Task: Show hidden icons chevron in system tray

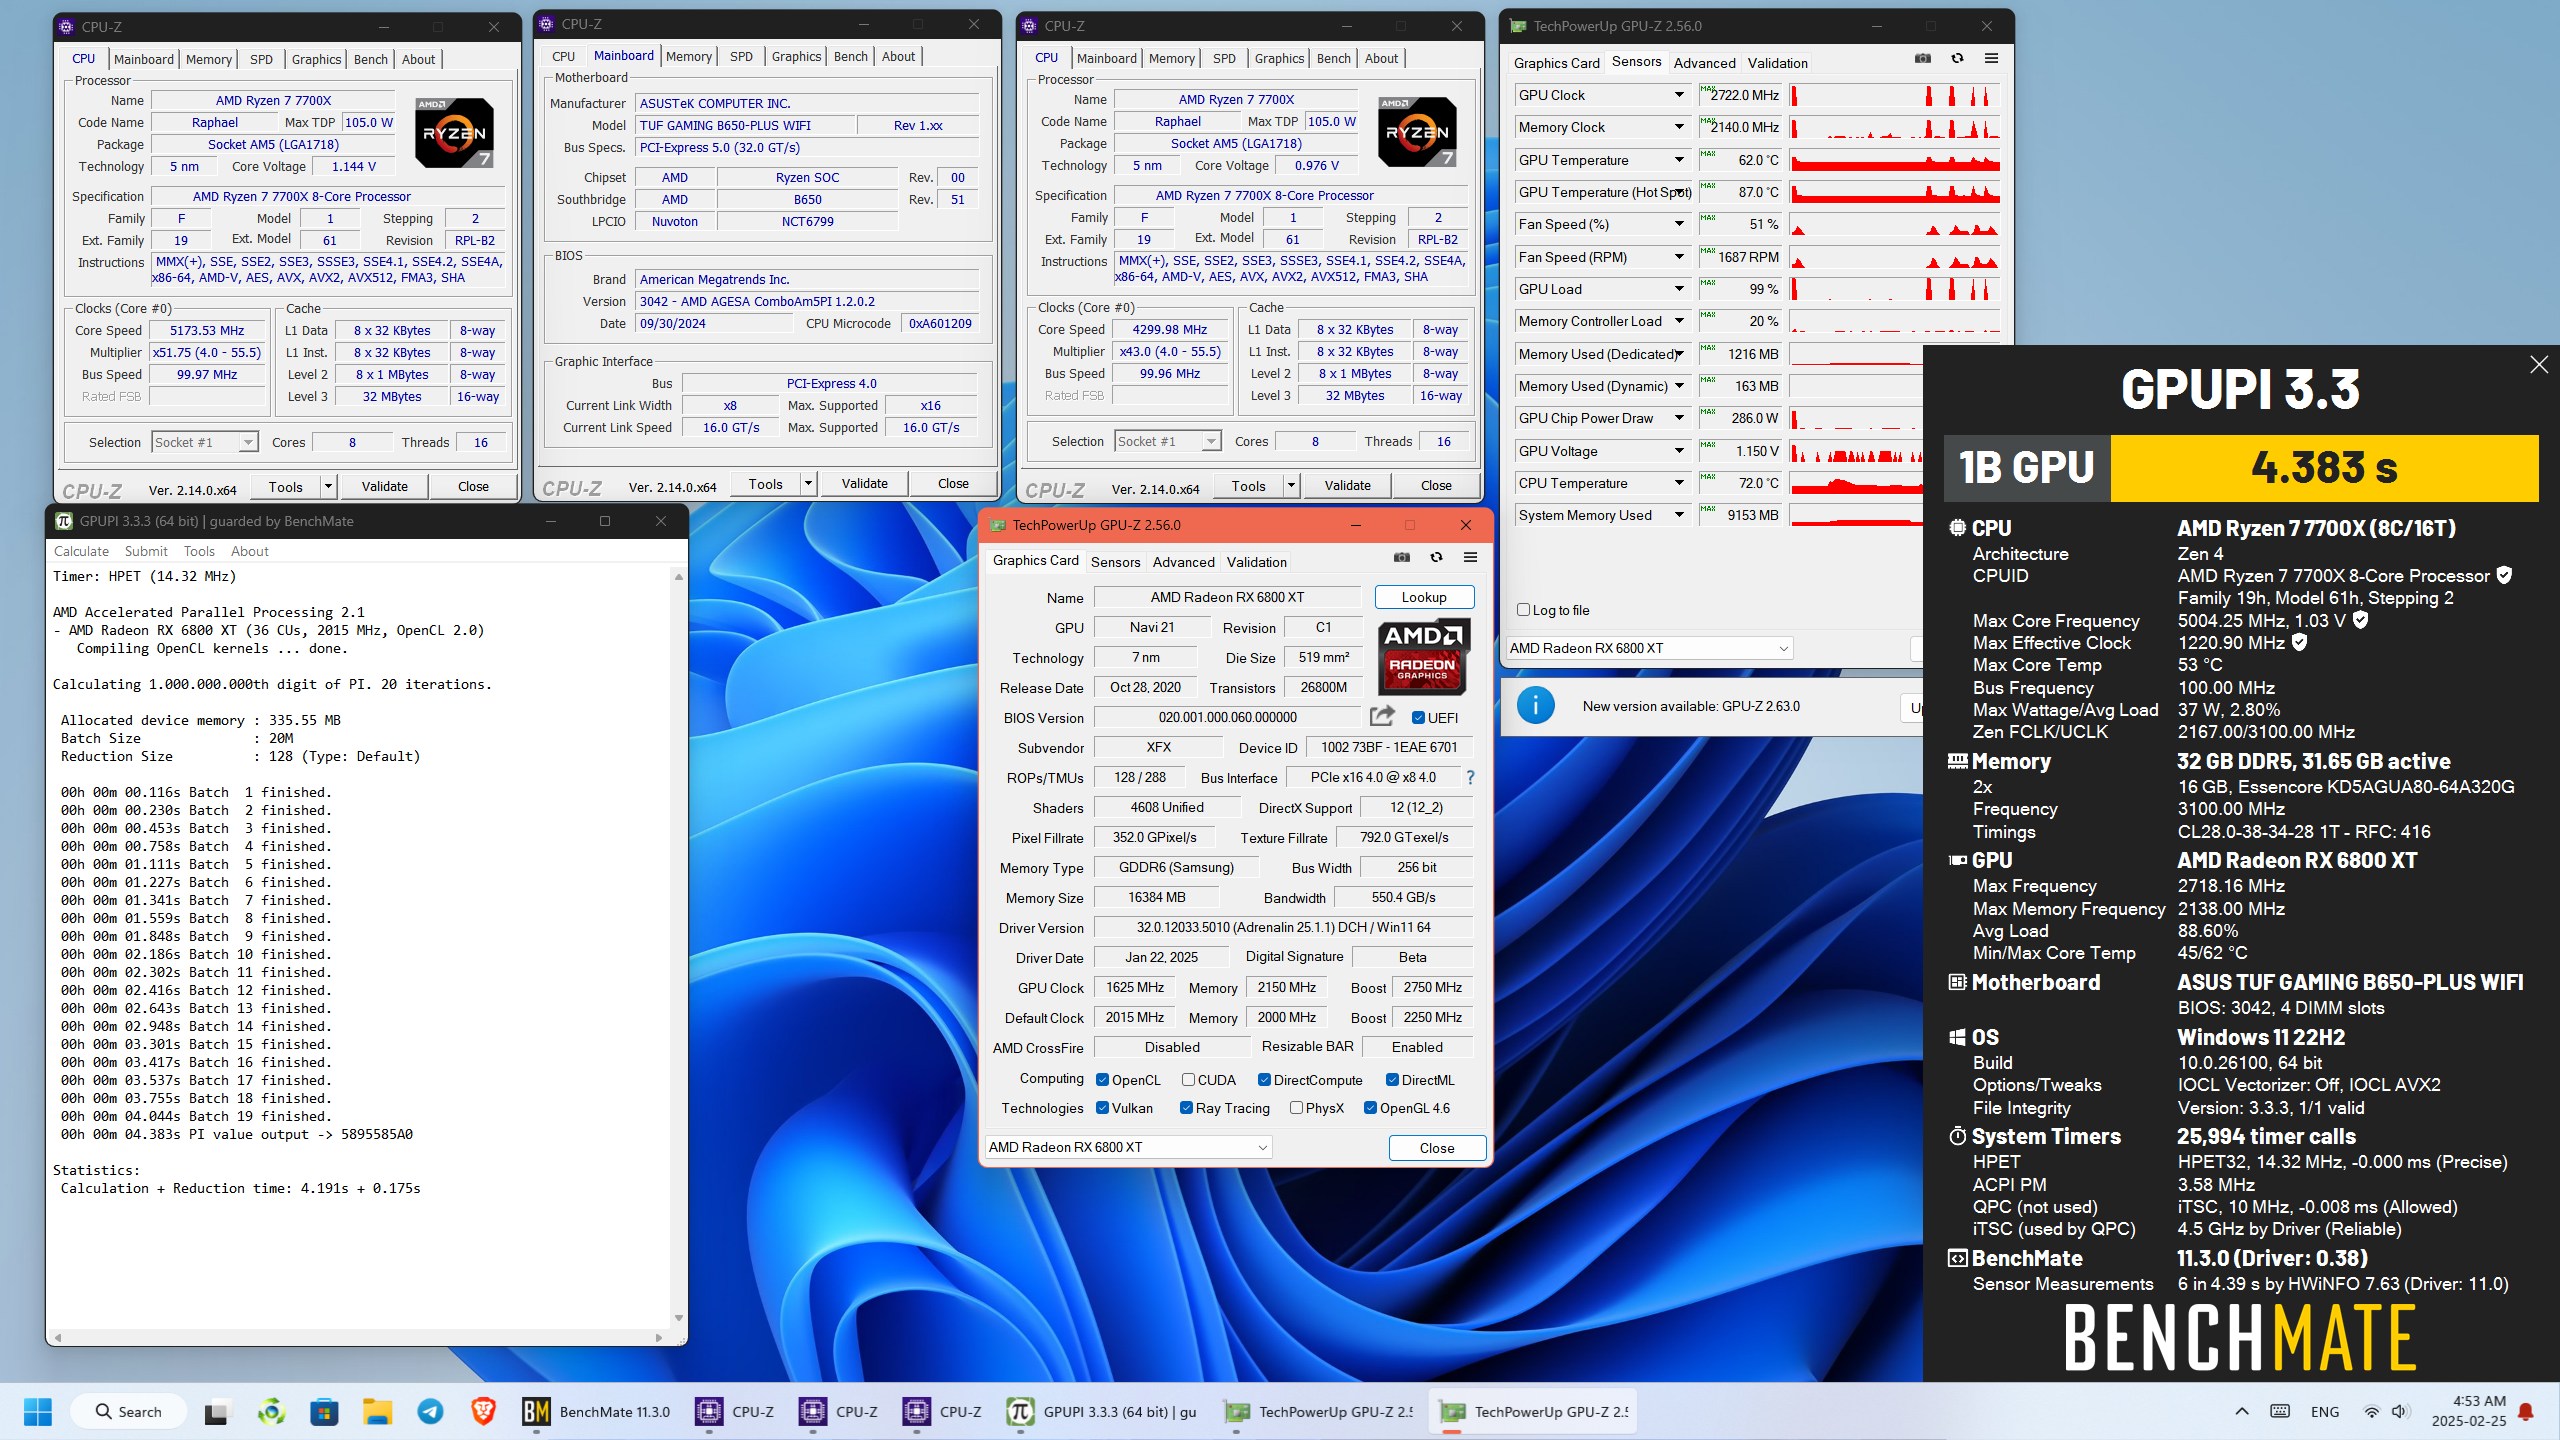Action: click(2242, 1412)
